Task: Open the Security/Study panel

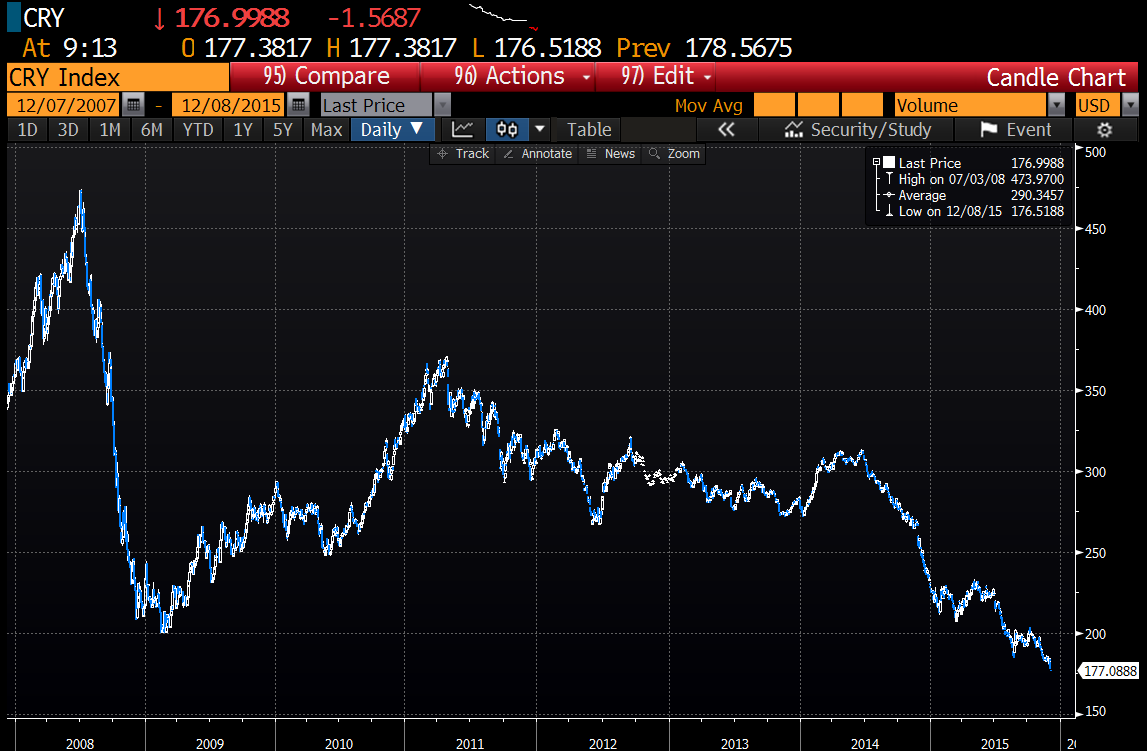Action: pyautogui.click(x=858, y=129)
